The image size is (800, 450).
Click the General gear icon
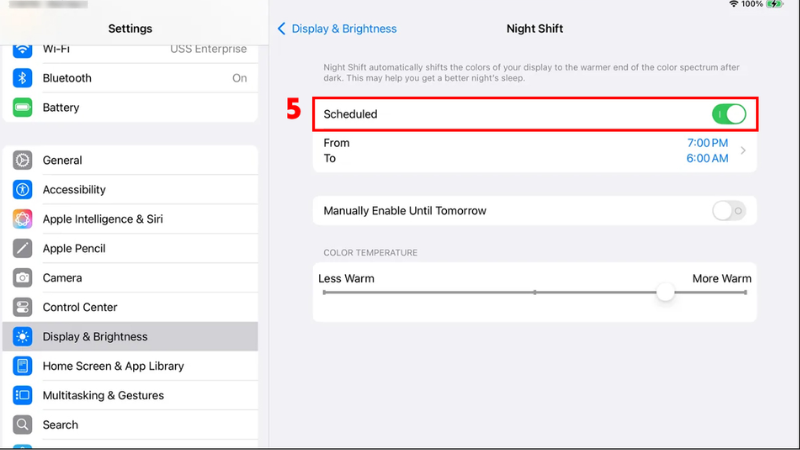[22, 160]
